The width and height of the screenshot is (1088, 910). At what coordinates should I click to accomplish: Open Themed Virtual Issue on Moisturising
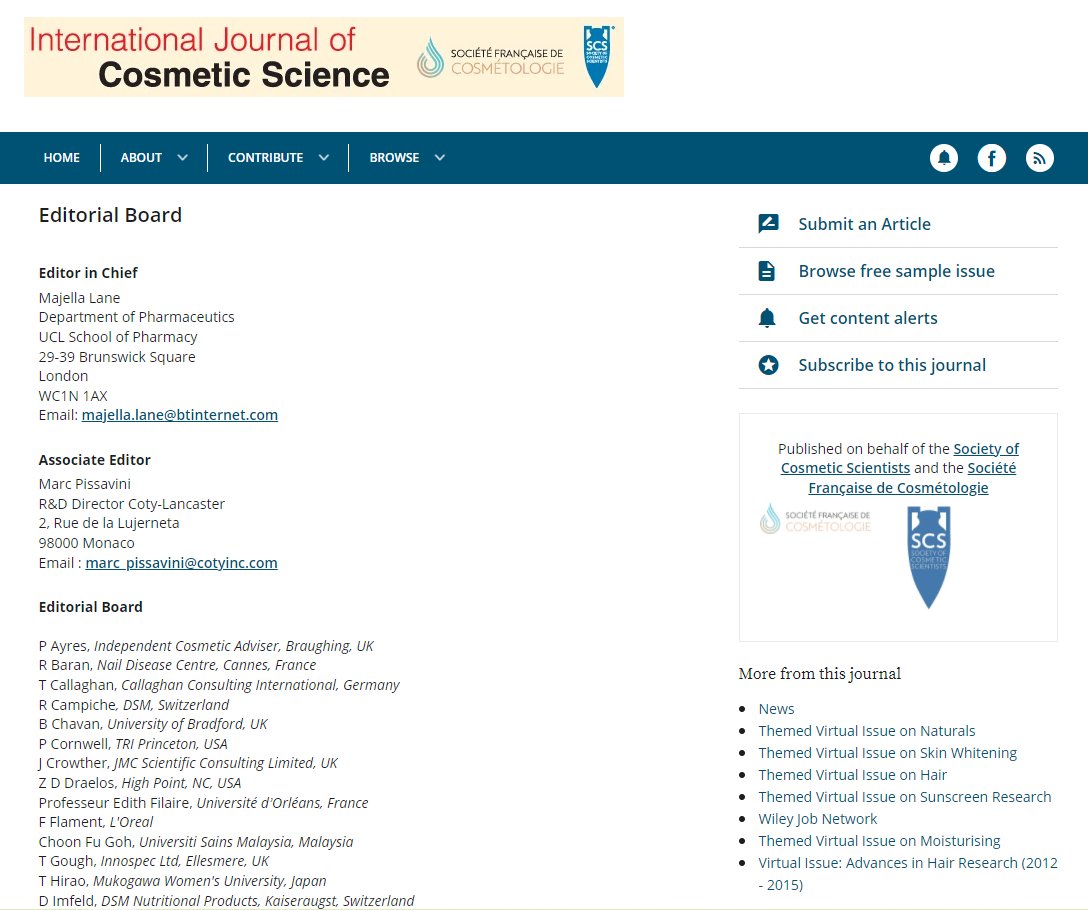(879, 841)
